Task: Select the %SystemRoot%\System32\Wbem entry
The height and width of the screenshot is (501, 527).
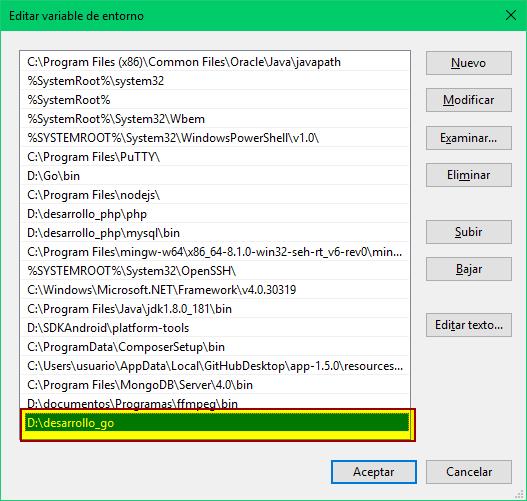Action: pos(215,119)
